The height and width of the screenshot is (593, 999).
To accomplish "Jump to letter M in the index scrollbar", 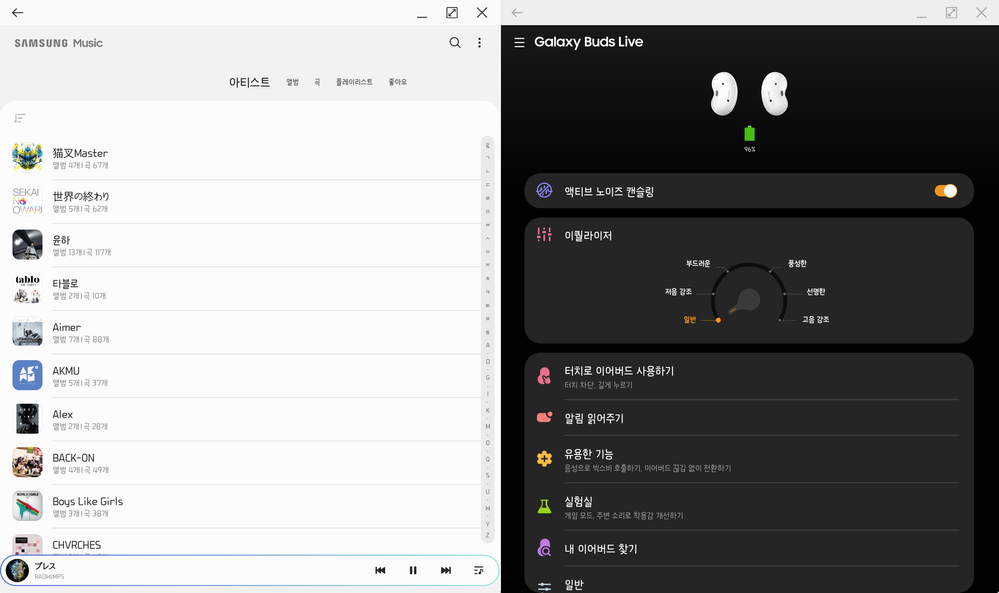I will 488,426.
